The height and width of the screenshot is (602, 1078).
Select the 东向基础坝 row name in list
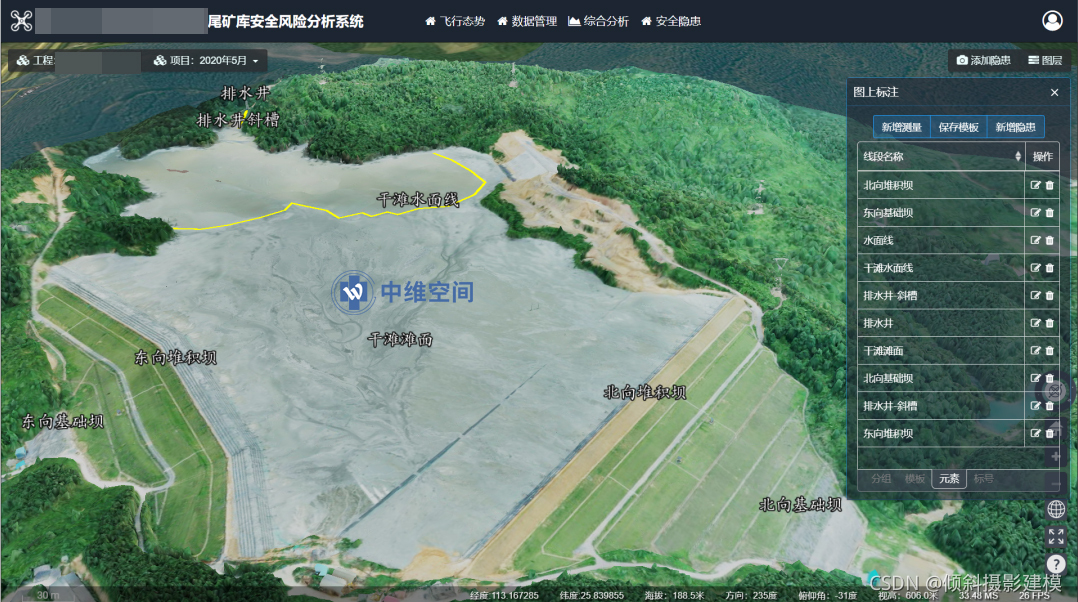click(x=888, y=212)
